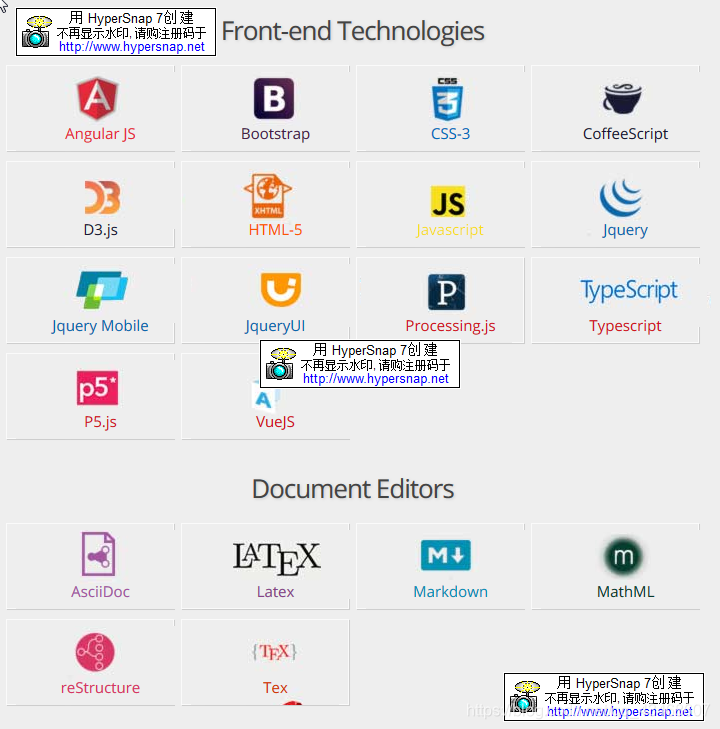Viewport: 720px width, 729px height.
Task: Click the MathML green circle icon
Action: pyautogui.click(x=623, y=556)
